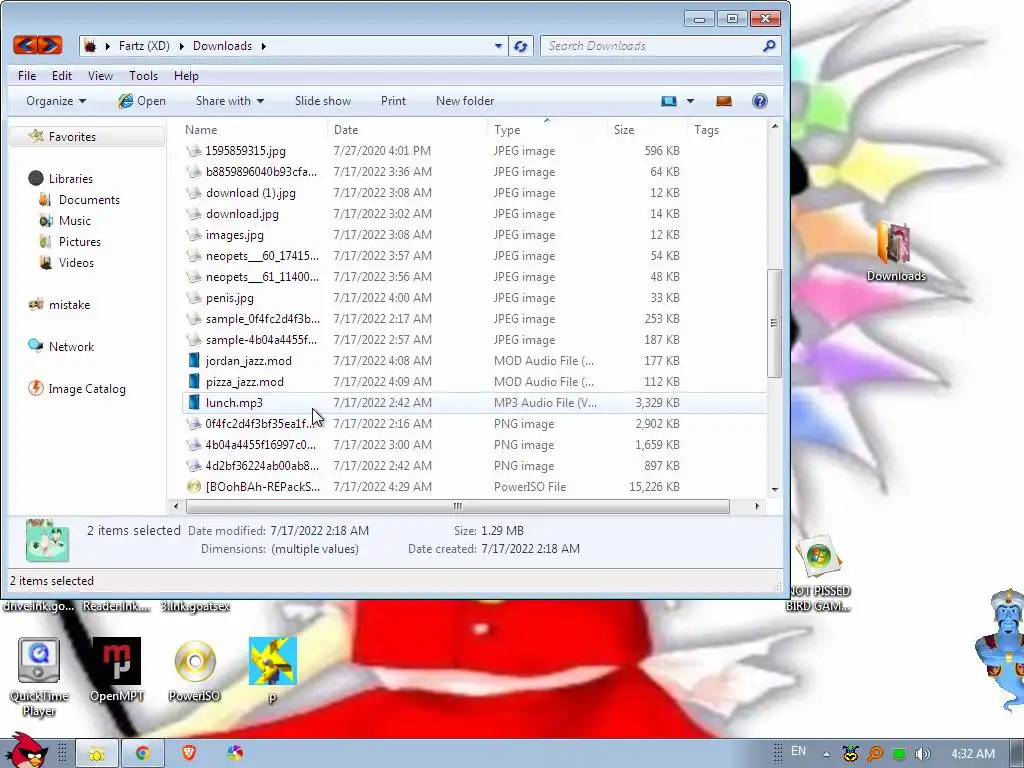This screenshot has height=768, width=1024.
Task: Select OpenMPT desktop icon
Action: 116,661
